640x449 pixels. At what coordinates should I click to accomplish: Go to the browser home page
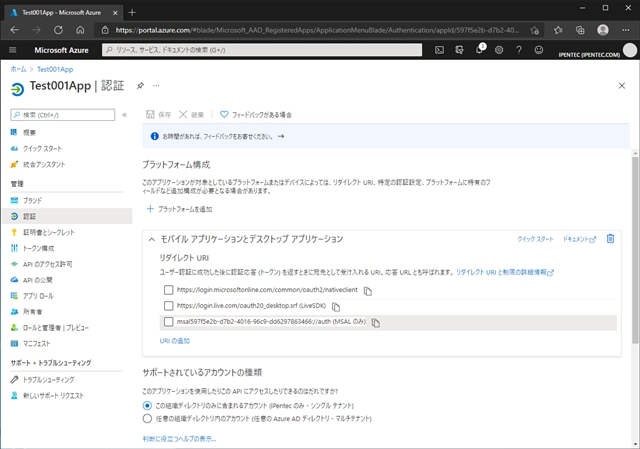80,30
